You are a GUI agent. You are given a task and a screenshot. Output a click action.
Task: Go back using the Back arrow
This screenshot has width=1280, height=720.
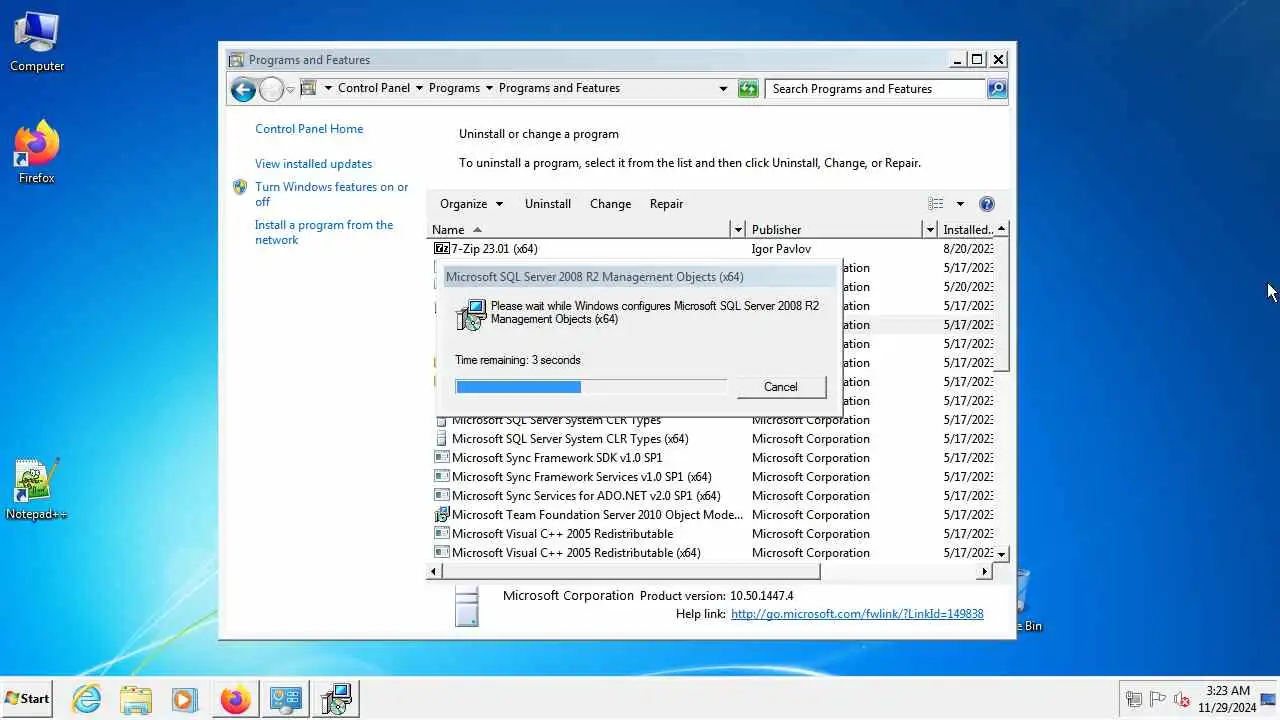point(243,90)
